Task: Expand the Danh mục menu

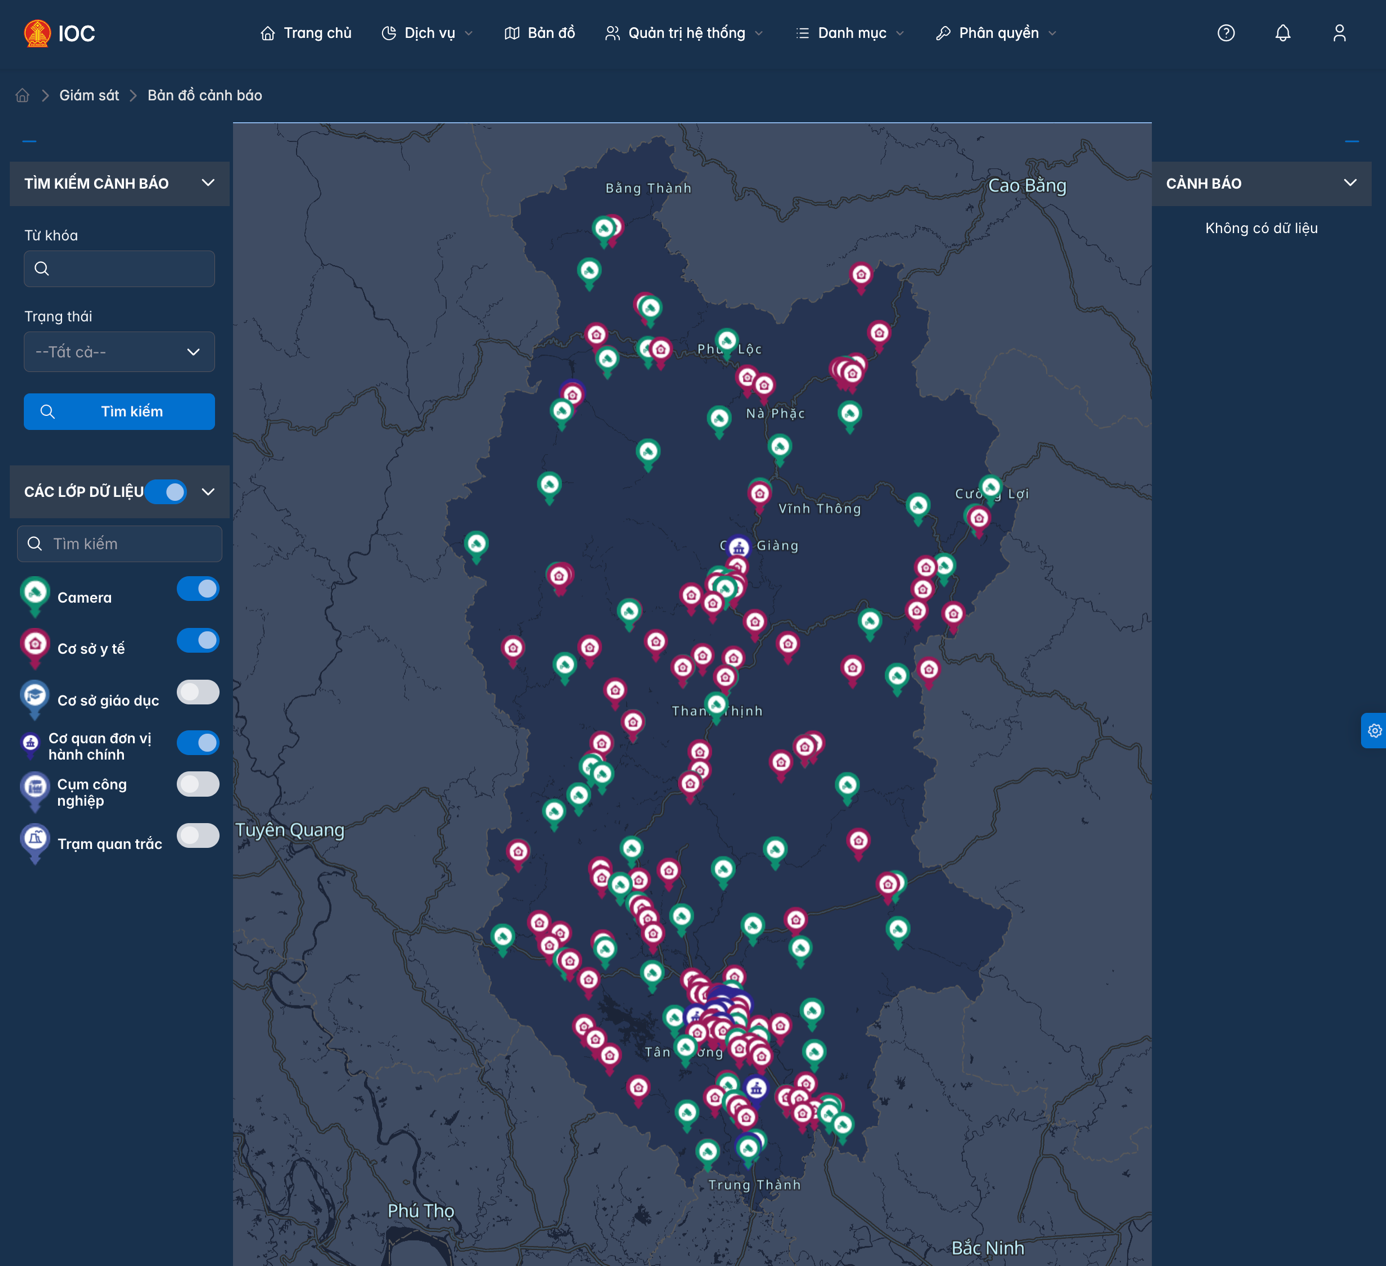Action: (x=850, y=33)
